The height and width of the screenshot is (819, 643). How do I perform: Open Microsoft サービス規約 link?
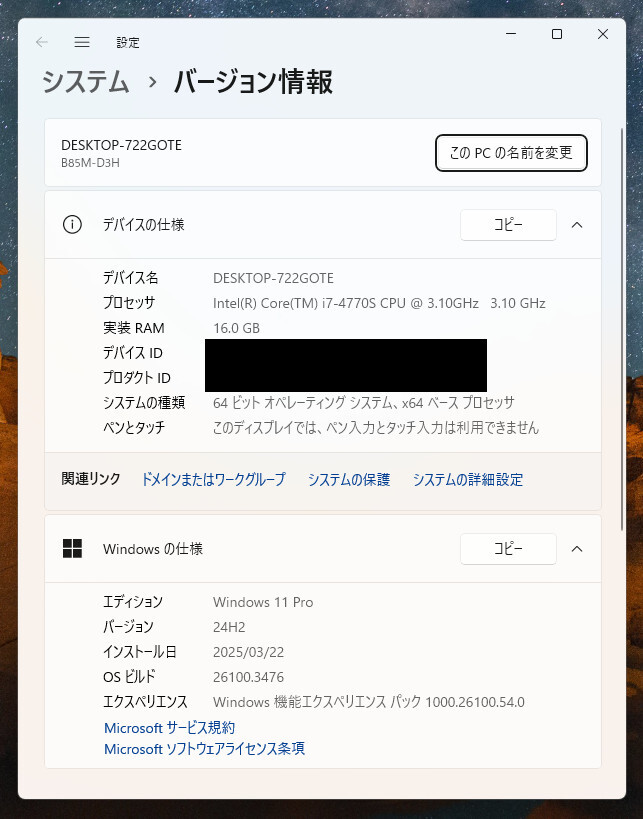(x=170, y=728)
